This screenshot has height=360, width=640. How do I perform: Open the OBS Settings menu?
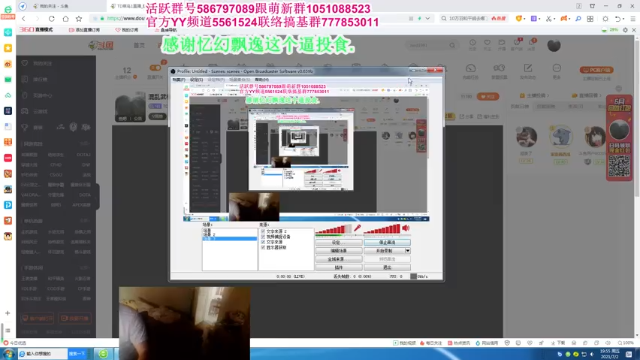coord(196,80)
